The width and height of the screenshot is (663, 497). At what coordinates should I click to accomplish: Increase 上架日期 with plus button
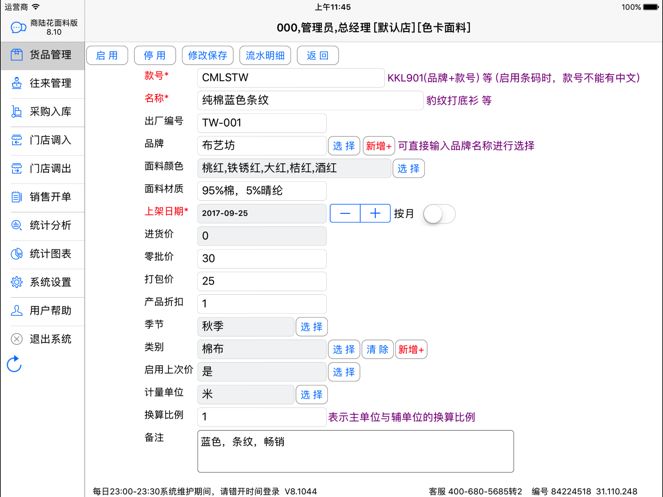[x=375, y=213]
